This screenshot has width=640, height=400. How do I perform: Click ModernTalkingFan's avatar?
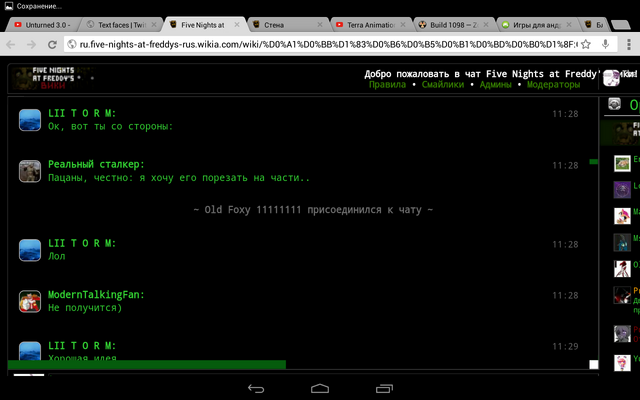pyautogui.click(x=30, y=301)
